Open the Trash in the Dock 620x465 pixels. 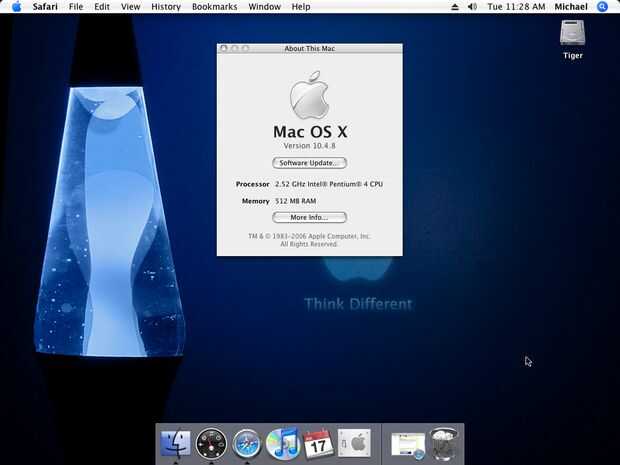point(444,444)
